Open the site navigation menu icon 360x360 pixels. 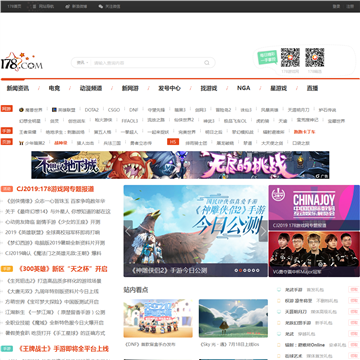34,6
